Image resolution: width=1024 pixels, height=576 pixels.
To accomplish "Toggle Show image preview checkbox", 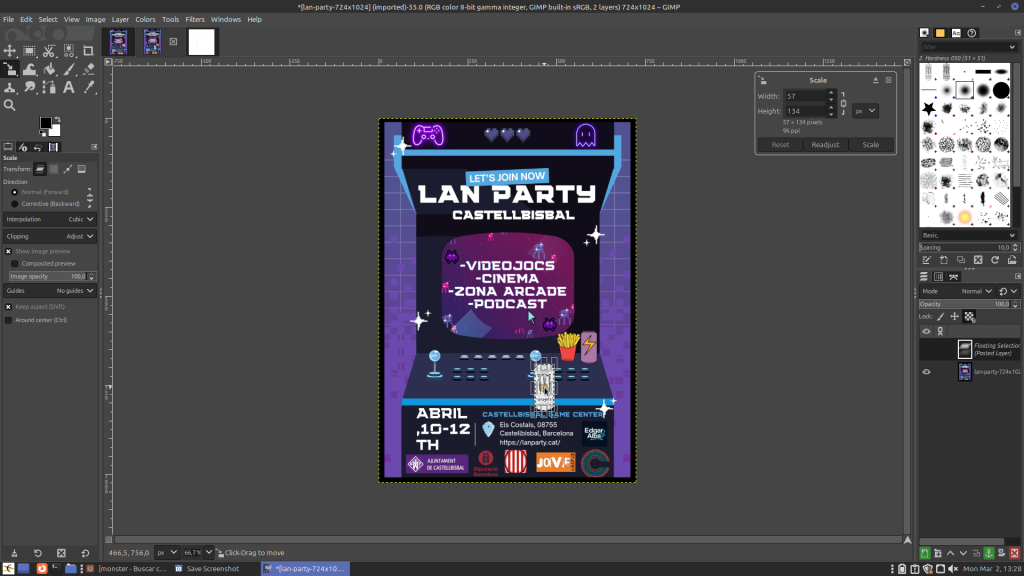I will click(x=9, y=251).
